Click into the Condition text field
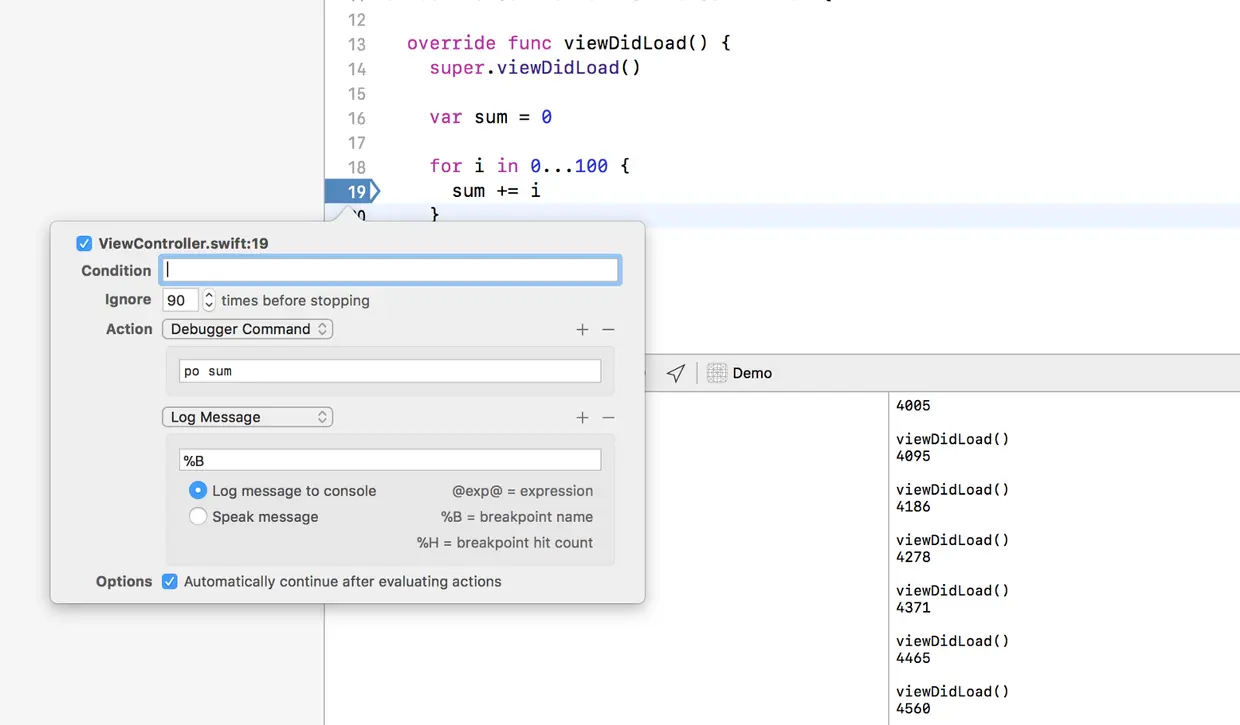Viewport: 1240px width, 725px height. click(390, 270)
